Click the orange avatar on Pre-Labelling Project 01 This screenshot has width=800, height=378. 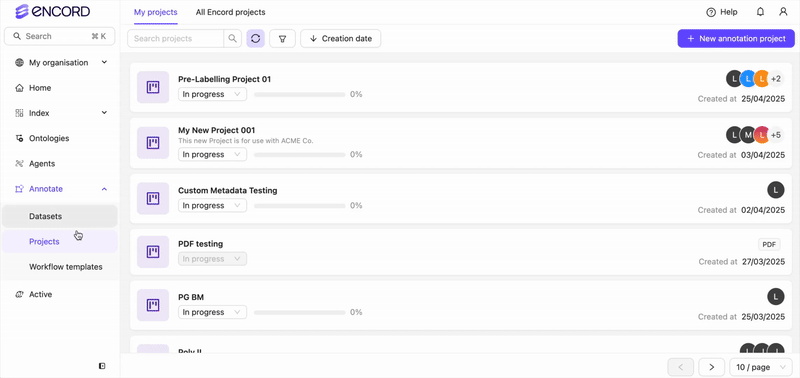(x=761, y=79)
